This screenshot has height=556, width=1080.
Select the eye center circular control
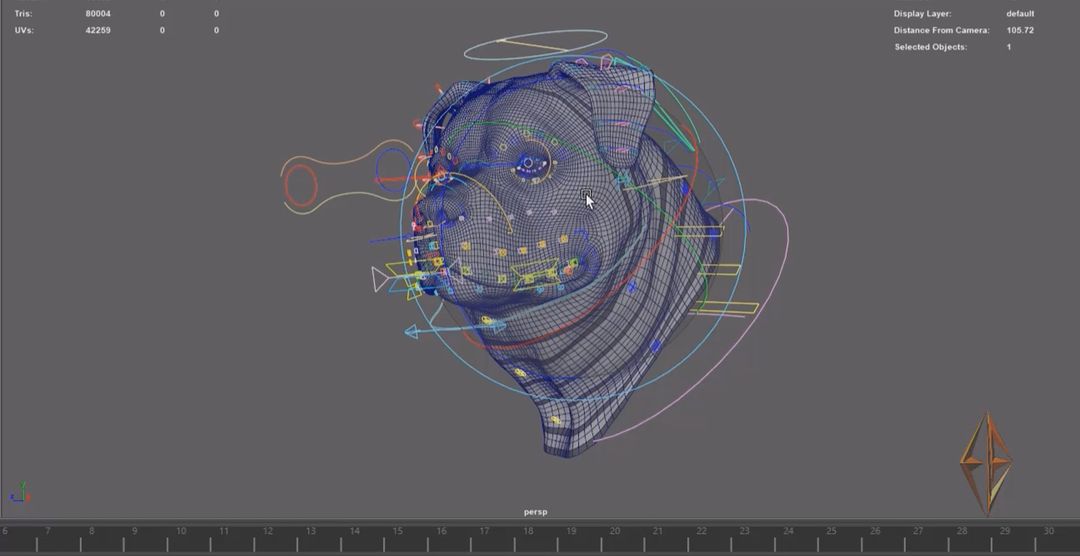pyautogui.click(x=528, y=162)
